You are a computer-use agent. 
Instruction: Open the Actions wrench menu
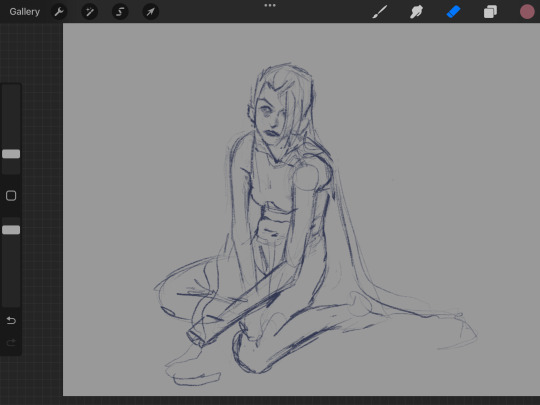pos(59,12)
